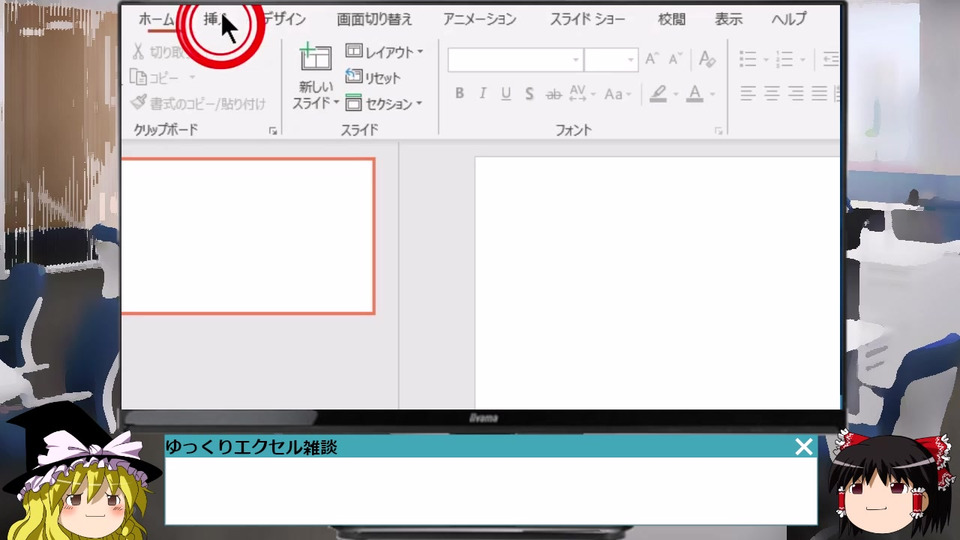
Task: Click the Format Painter brush icon
Action: point(138,102)
